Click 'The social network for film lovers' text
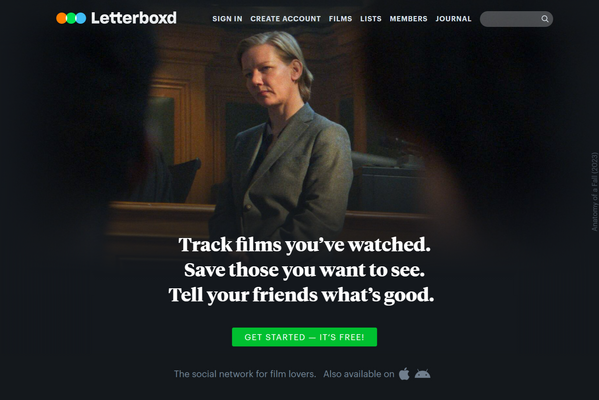Screen dimensions: 599x400 click(x=245, y=374)
